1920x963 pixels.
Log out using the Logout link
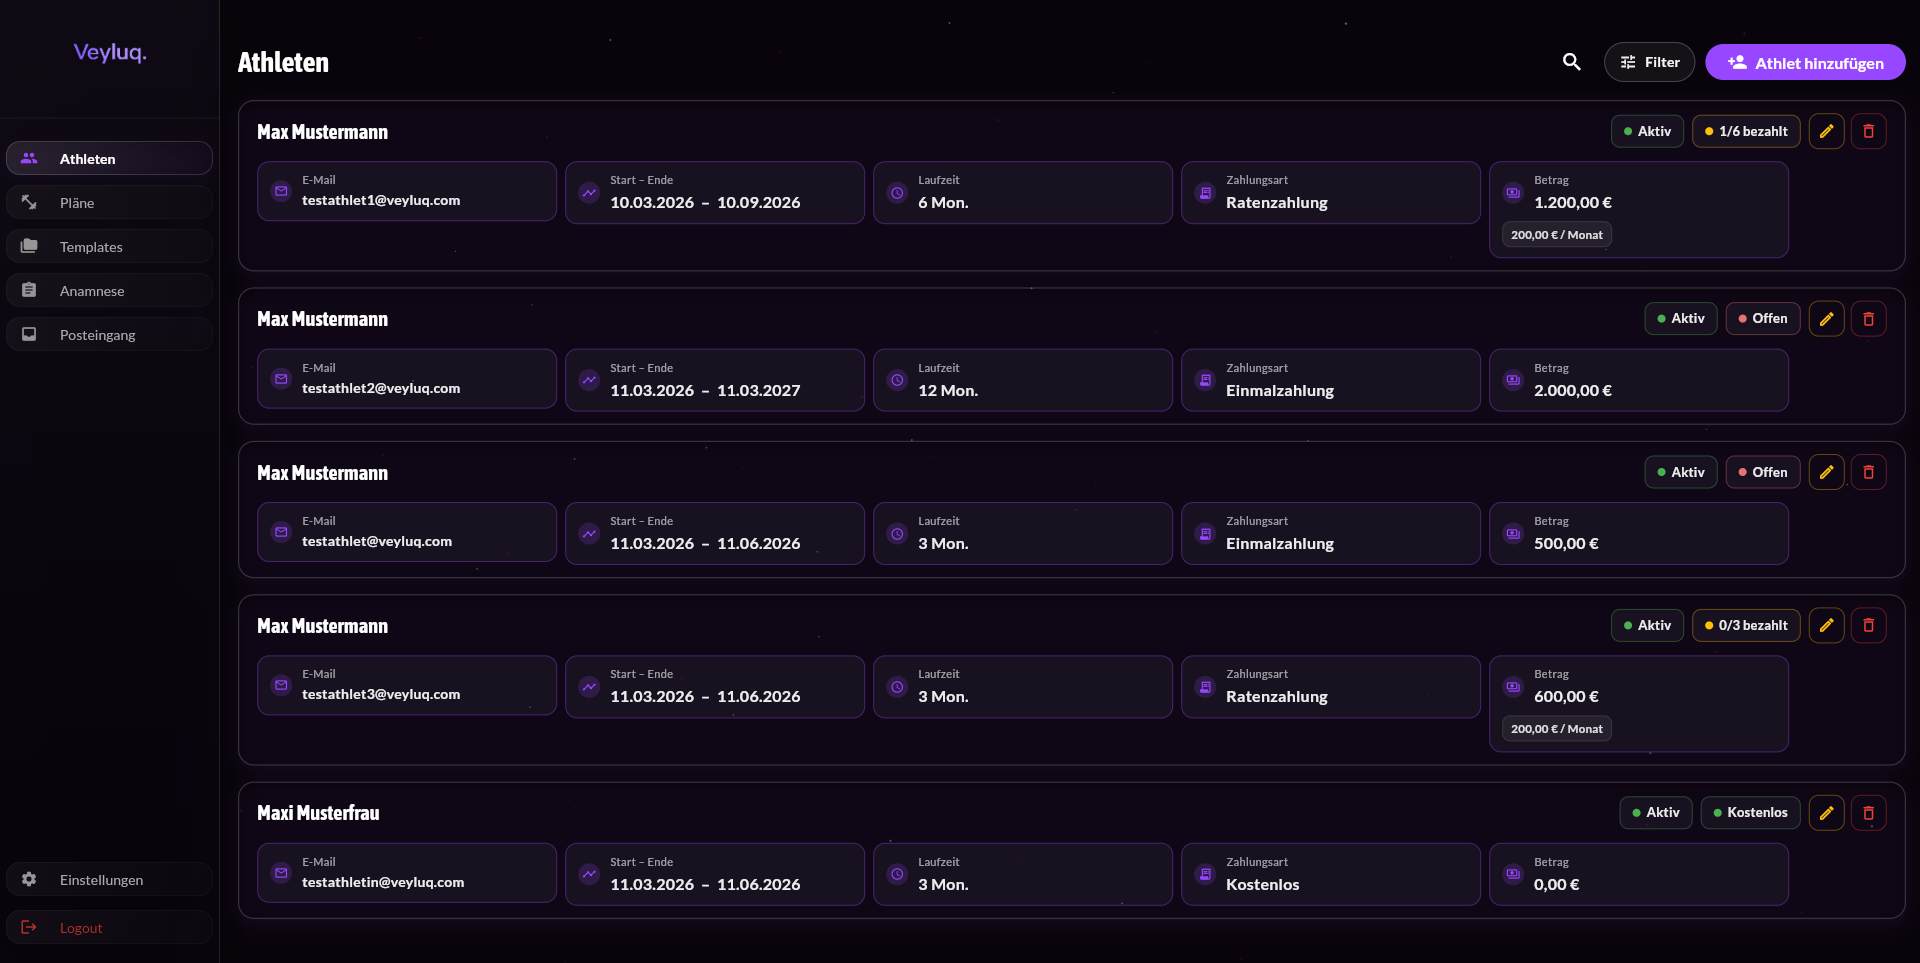[x=80, y=928]
